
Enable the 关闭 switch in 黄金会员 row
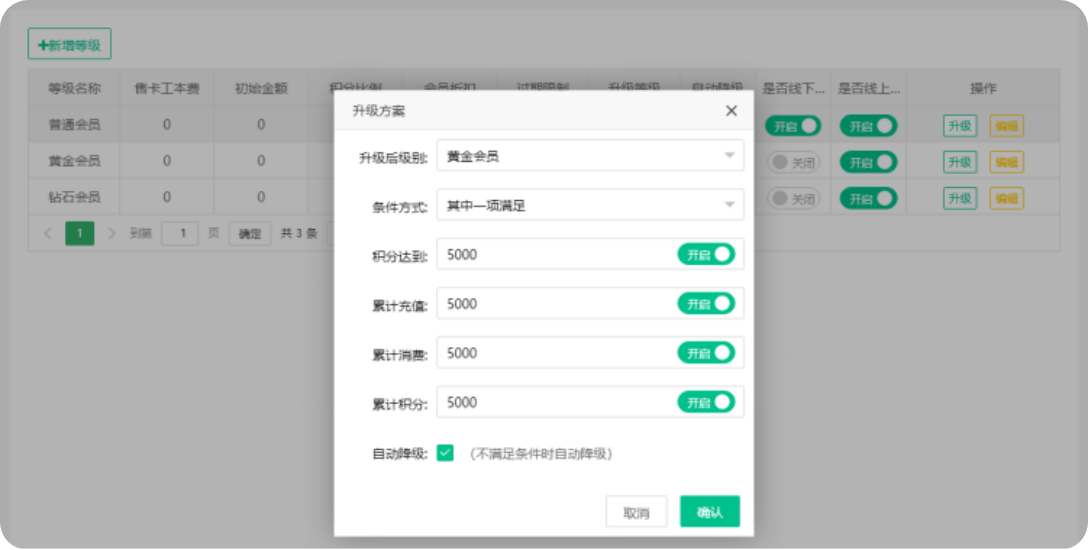794,162
